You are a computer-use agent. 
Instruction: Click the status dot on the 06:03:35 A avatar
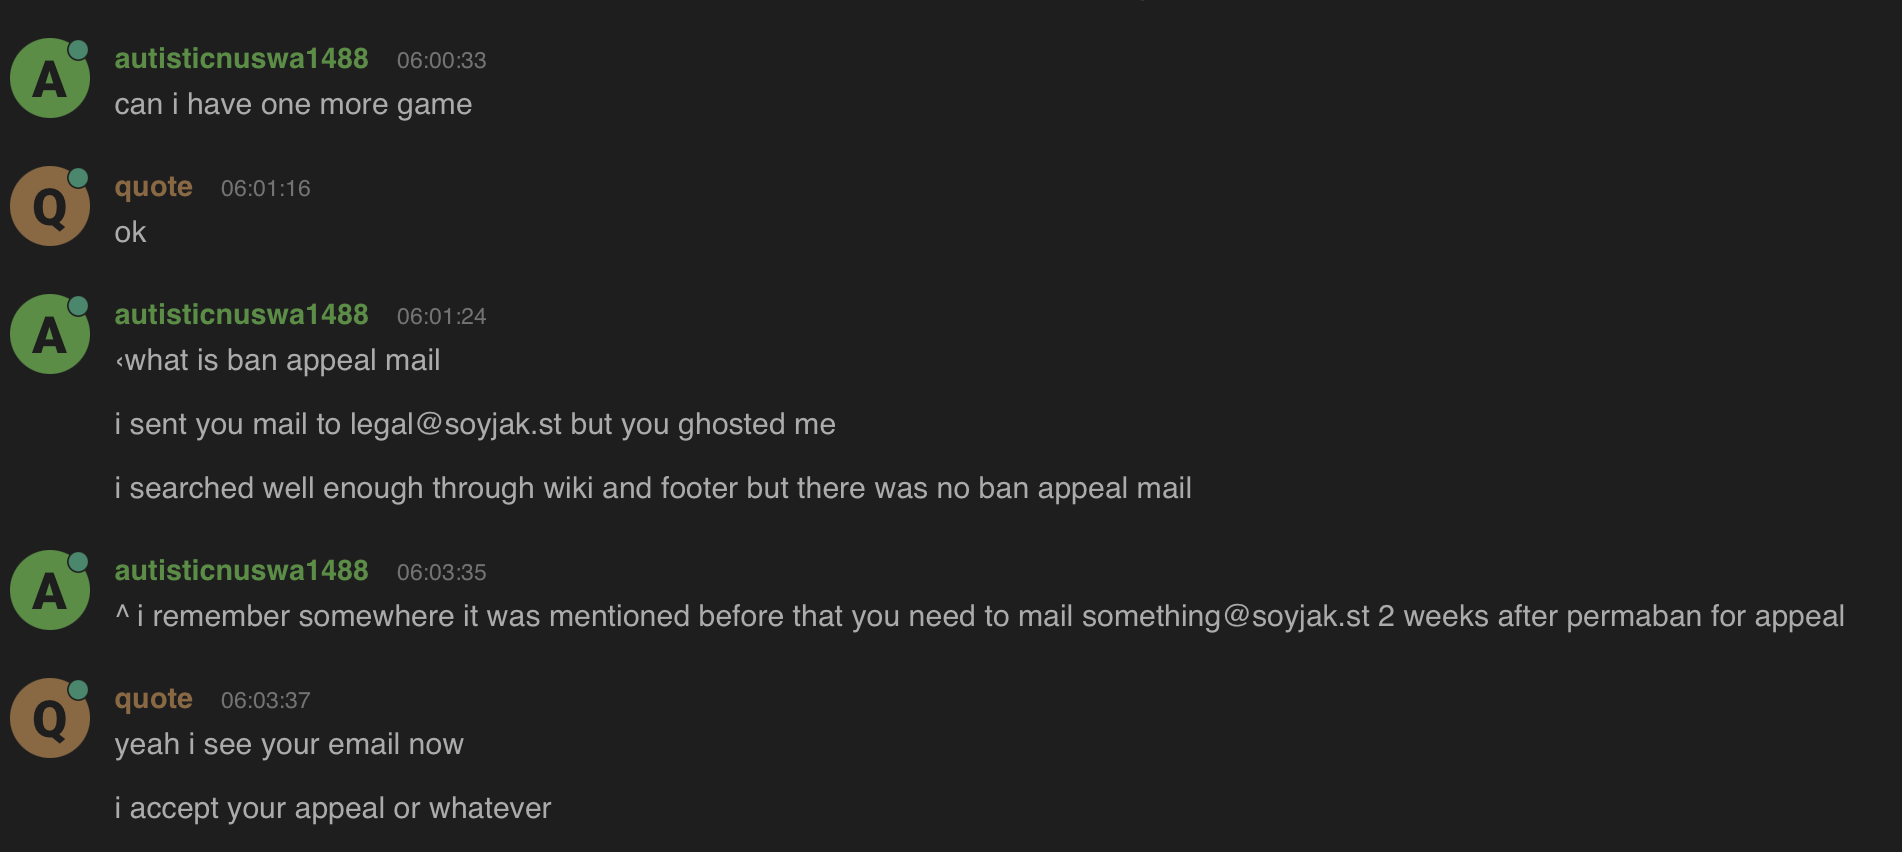78,562
